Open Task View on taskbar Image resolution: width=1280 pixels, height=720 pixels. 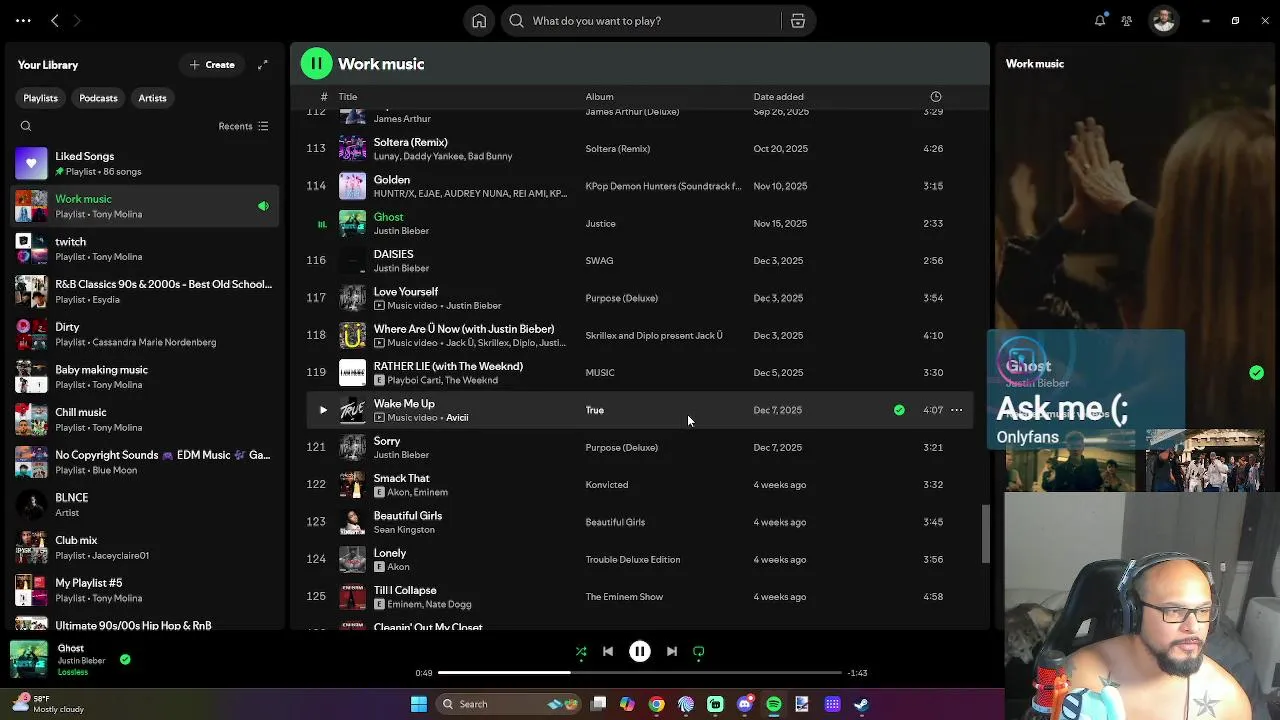click(598, 704)
